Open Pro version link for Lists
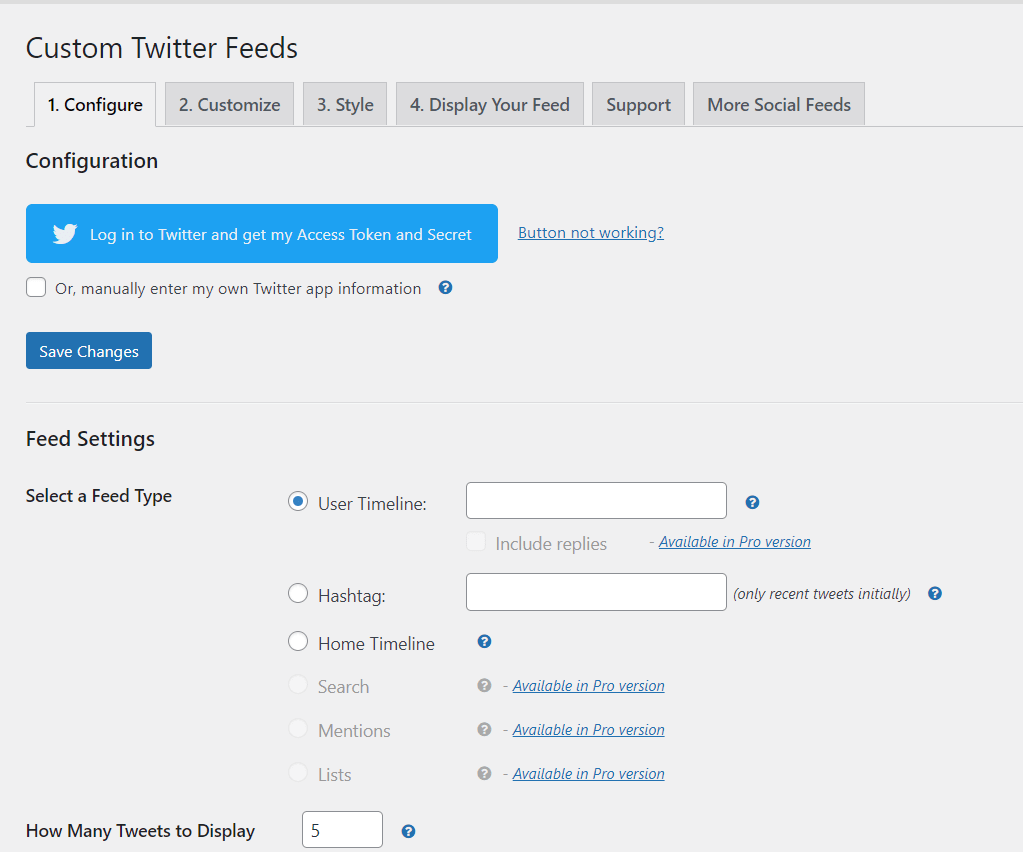 588,774
